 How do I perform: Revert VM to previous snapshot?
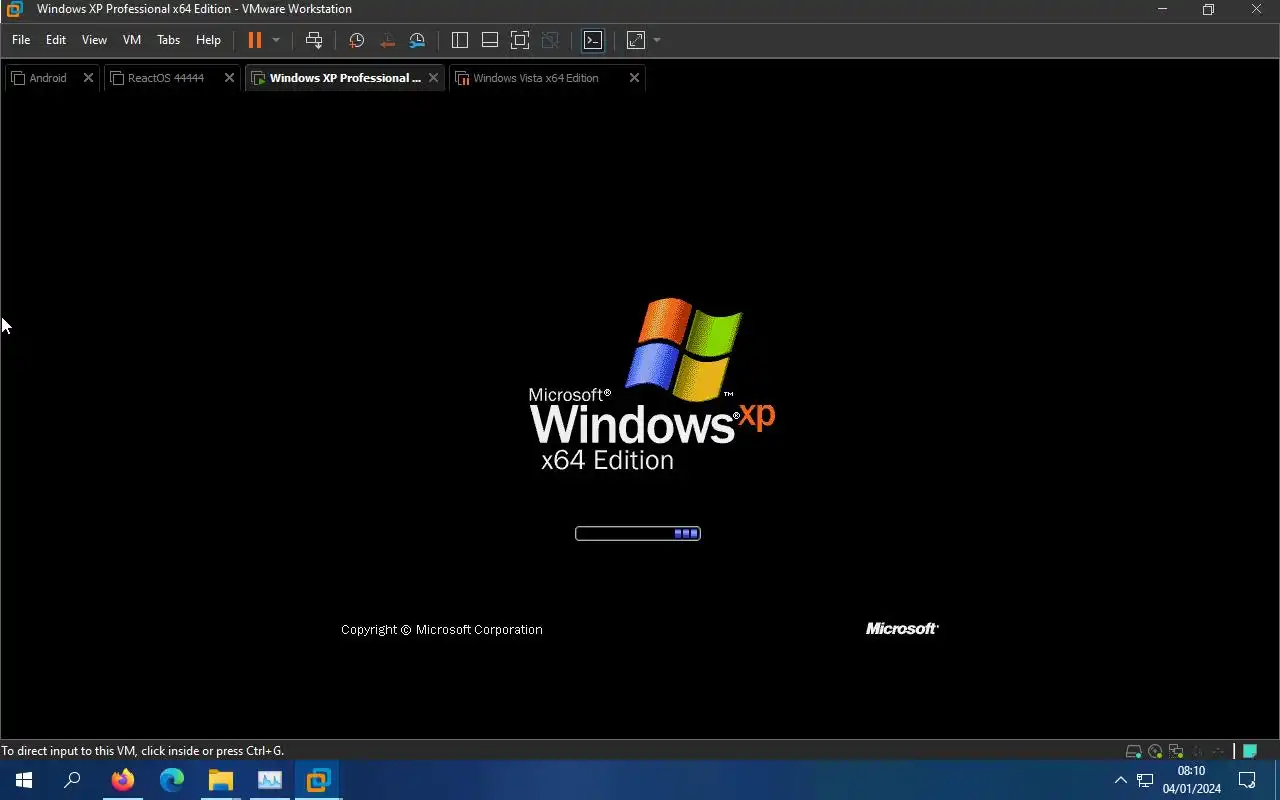[x=387, y=40]
